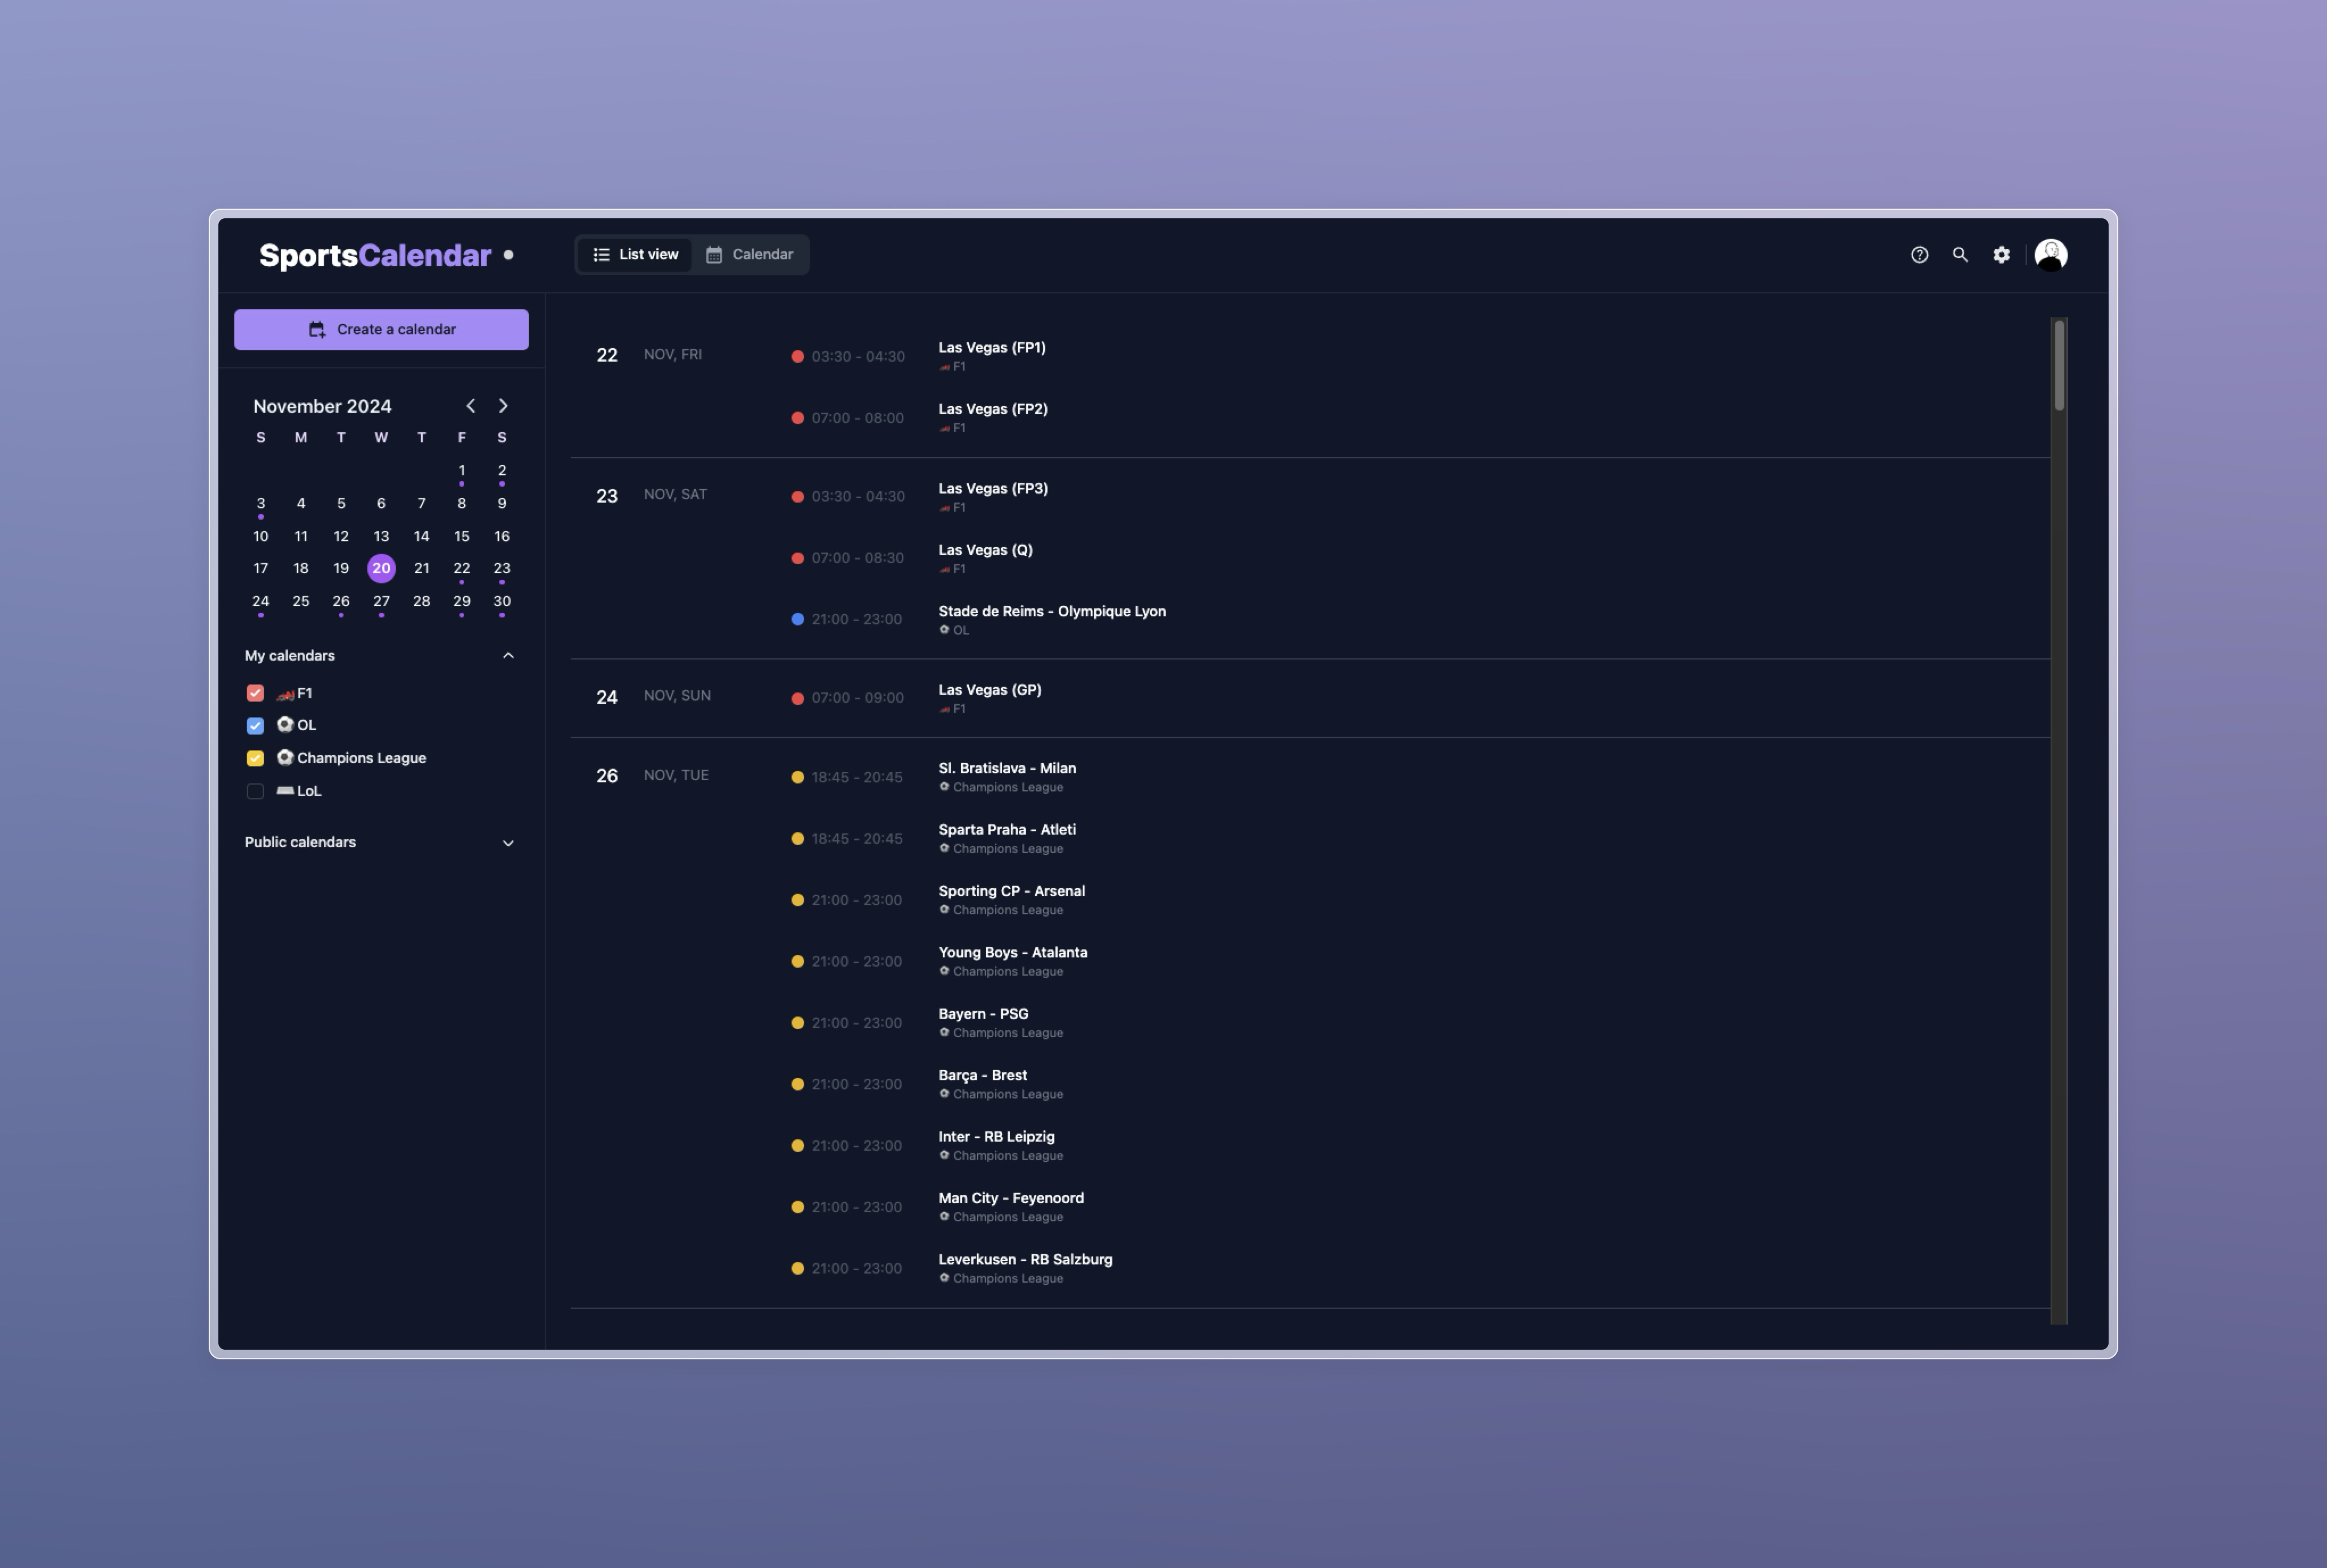This screenshot has width=2327, height=1568.
Task: Click the Create a calendar button
Action: [x=381, y=328]
